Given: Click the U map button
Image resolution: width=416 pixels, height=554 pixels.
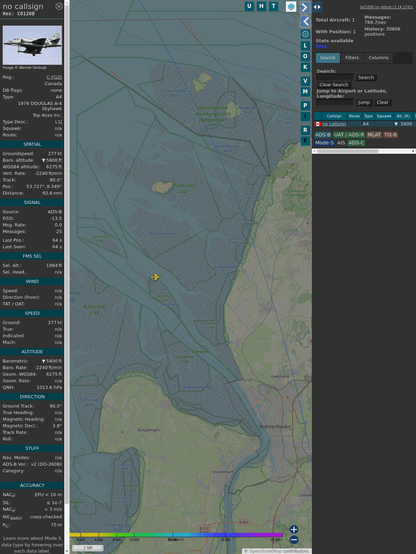Looking at the screenshot, I should click(249, 6).
